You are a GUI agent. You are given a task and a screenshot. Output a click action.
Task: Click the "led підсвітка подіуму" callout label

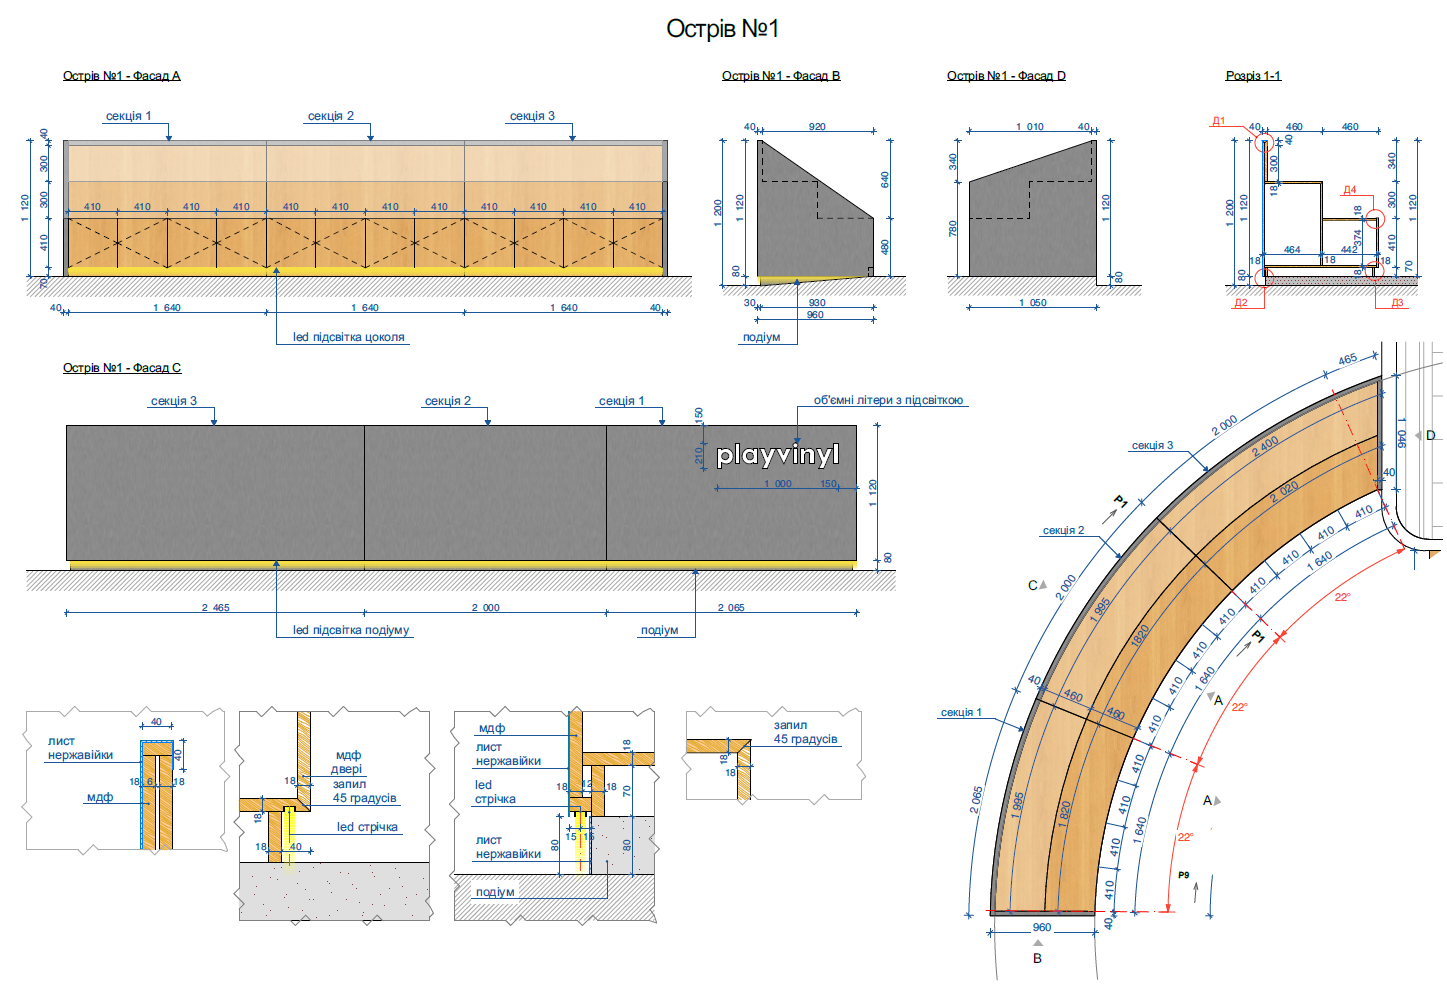(351, 630)
